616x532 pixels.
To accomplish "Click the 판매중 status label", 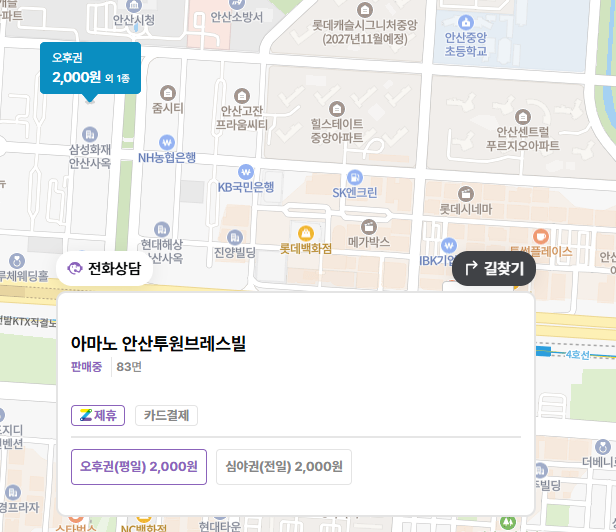I will click(86, 367).
